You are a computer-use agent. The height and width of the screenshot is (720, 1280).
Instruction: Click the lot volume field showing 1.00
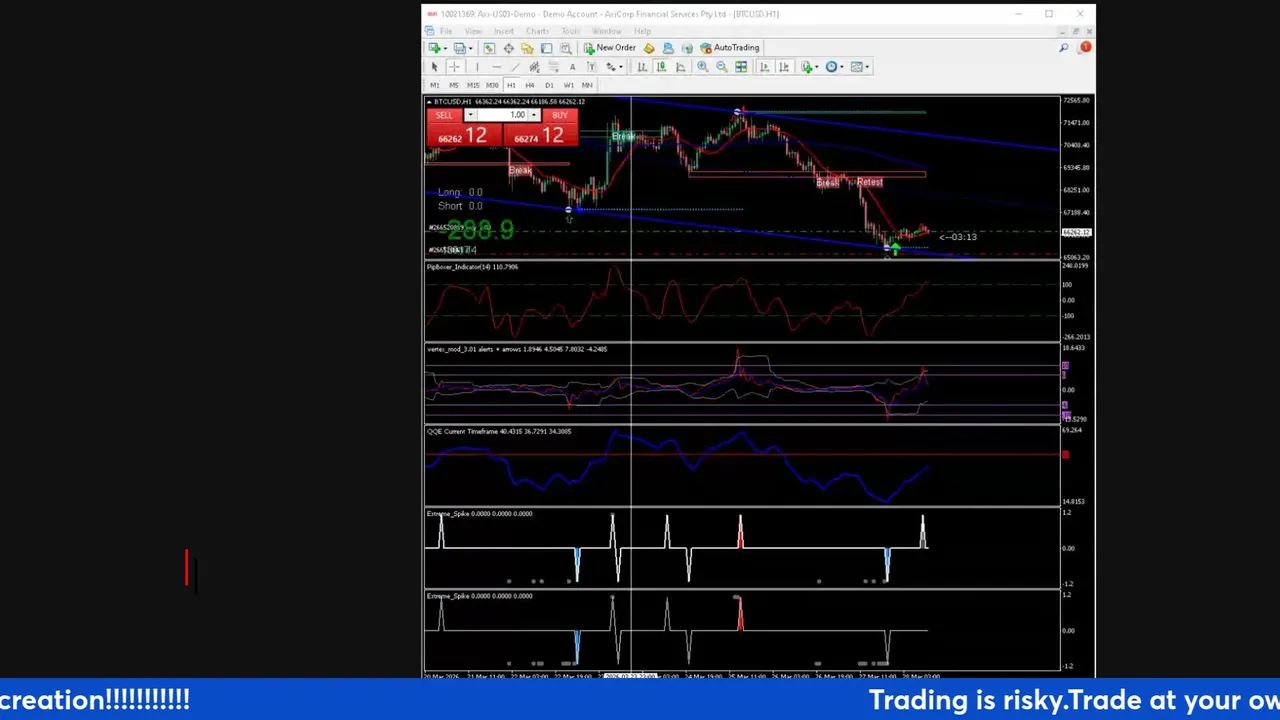point(503,115)
